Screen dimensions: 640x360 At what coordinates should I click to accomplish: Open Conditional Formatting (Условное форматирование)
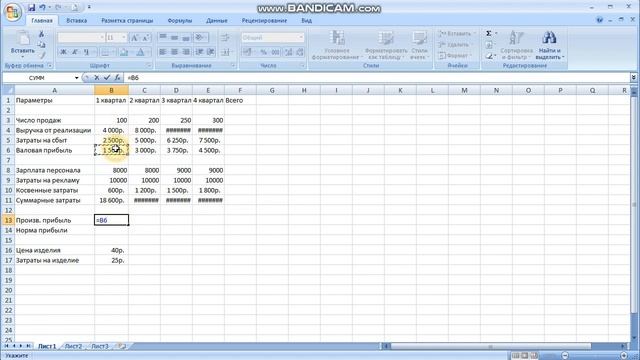click(x=337, y=45)
